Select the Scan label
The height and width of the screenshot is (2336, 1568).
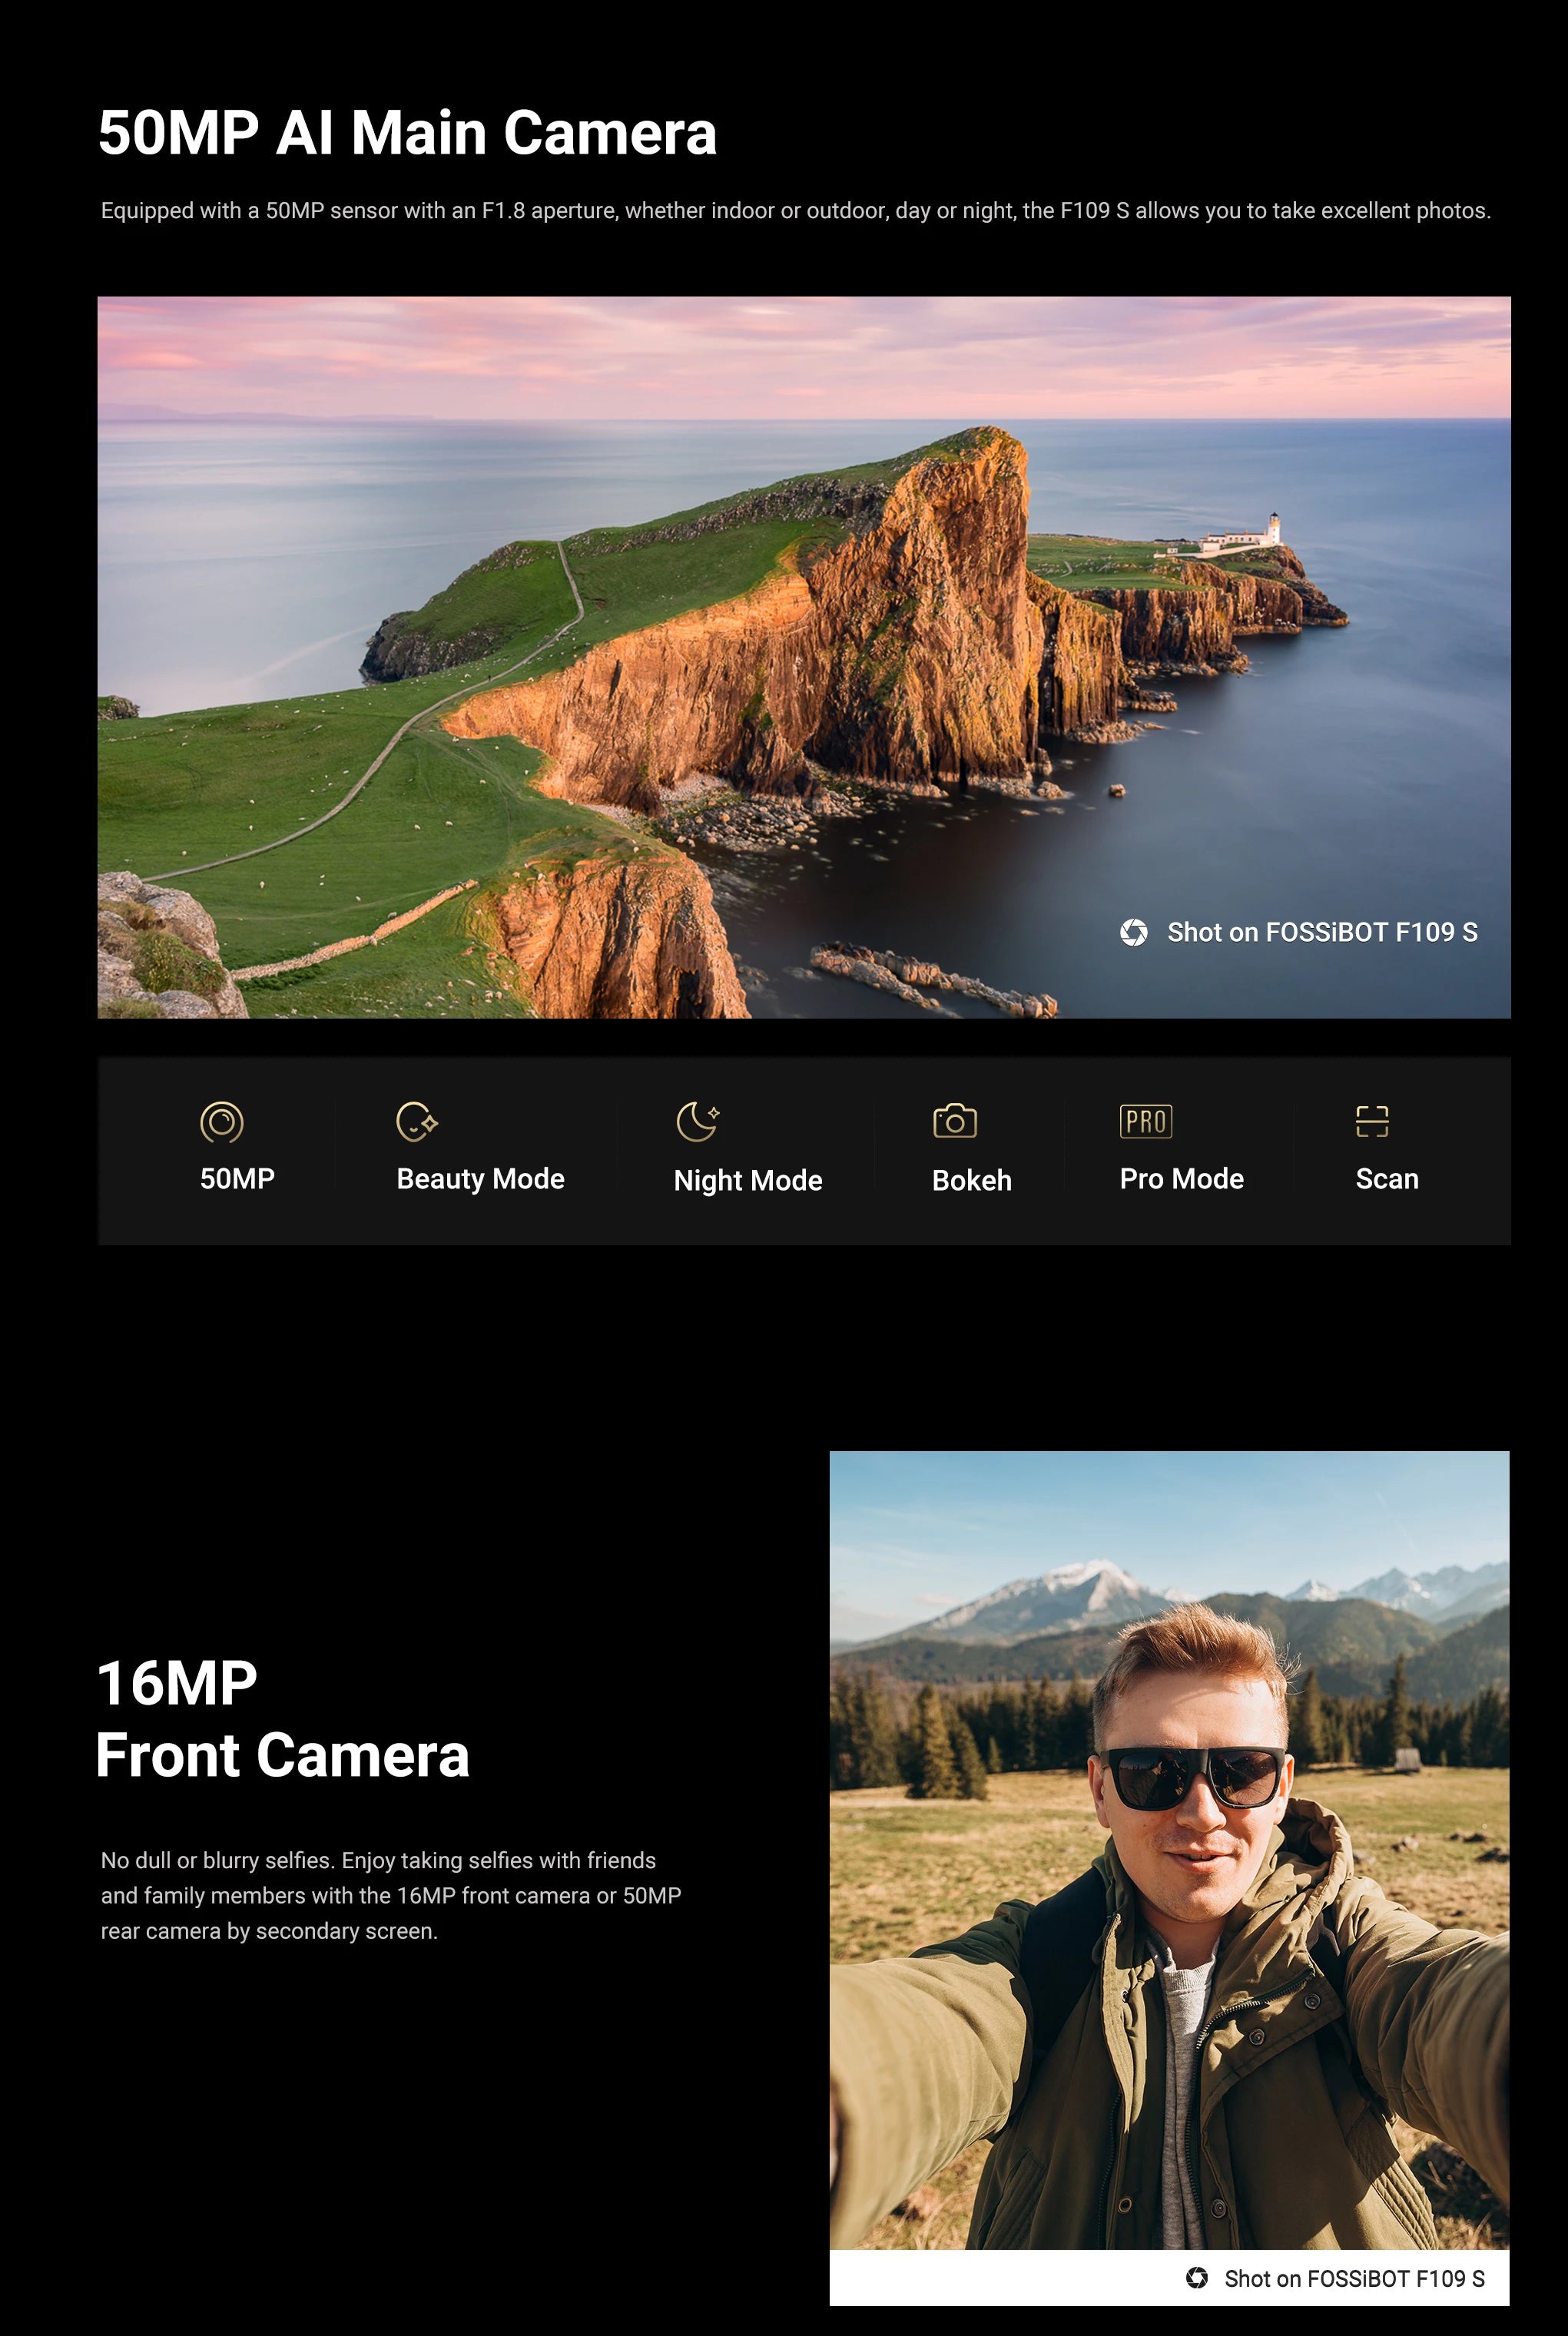tap(1386, 1179)
